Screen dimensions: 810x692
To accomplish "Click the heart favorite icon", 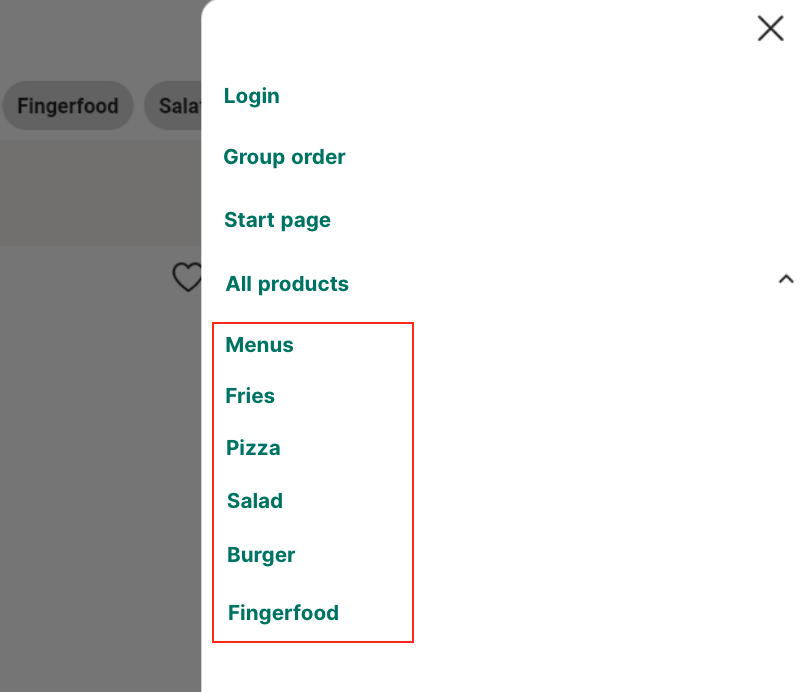I will pyautogui.click(x=187, y=277).
